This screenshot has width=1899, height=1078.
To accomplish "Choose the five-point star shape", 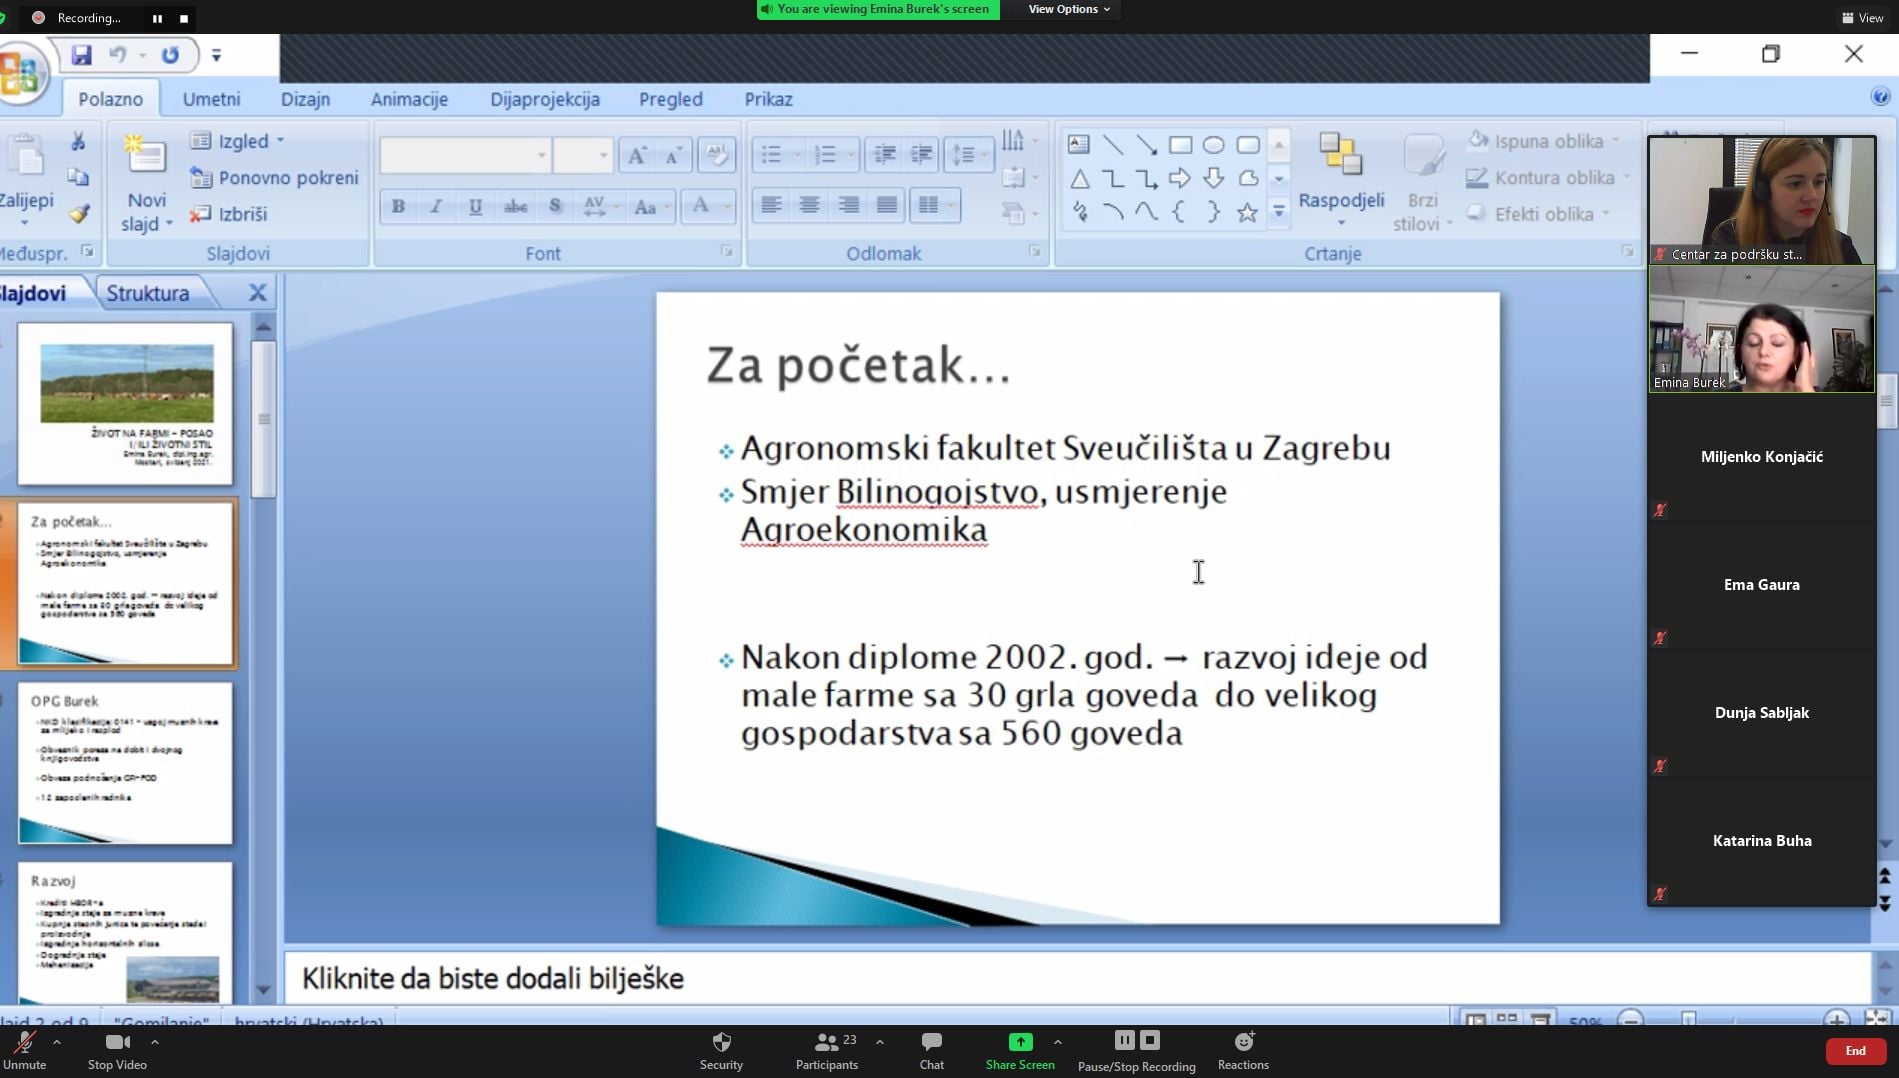I will tap(1246, 212).
